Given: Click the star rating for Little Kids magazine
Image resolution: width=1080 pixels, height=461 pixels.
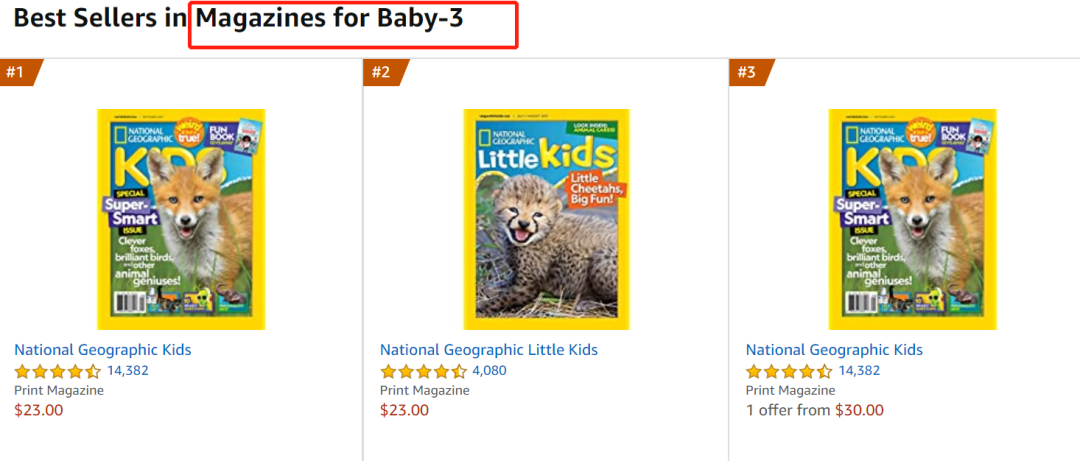Looking at the screenshot, I should pyautogui.click(x=424, y=371).
